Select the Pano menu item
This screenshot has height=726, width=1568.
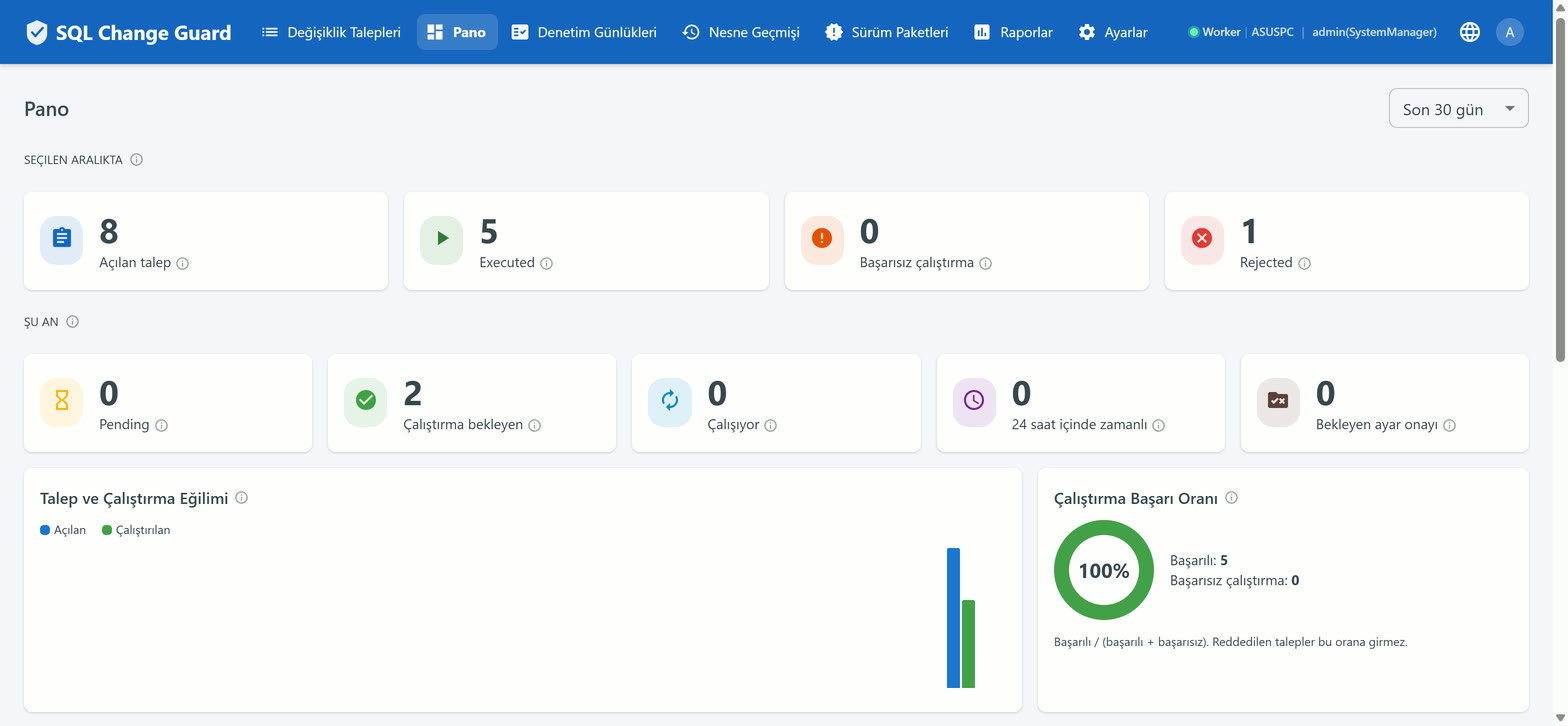tap(457, 32)
